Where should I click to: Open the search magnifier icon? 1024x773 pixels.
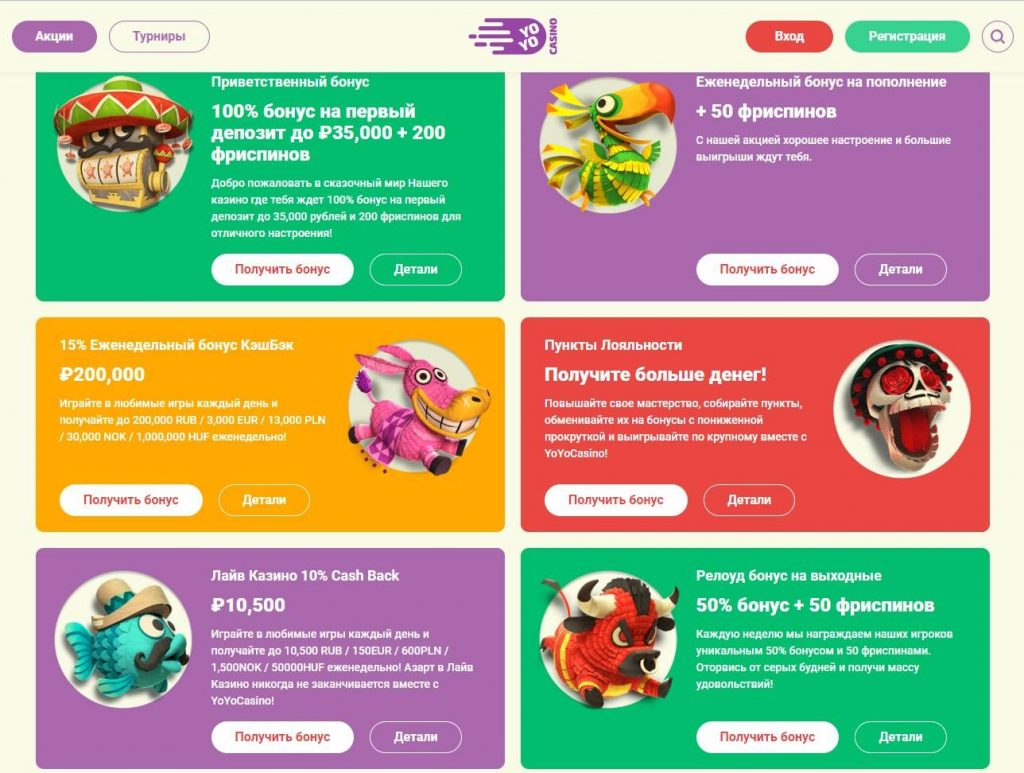tap(997, 37)
